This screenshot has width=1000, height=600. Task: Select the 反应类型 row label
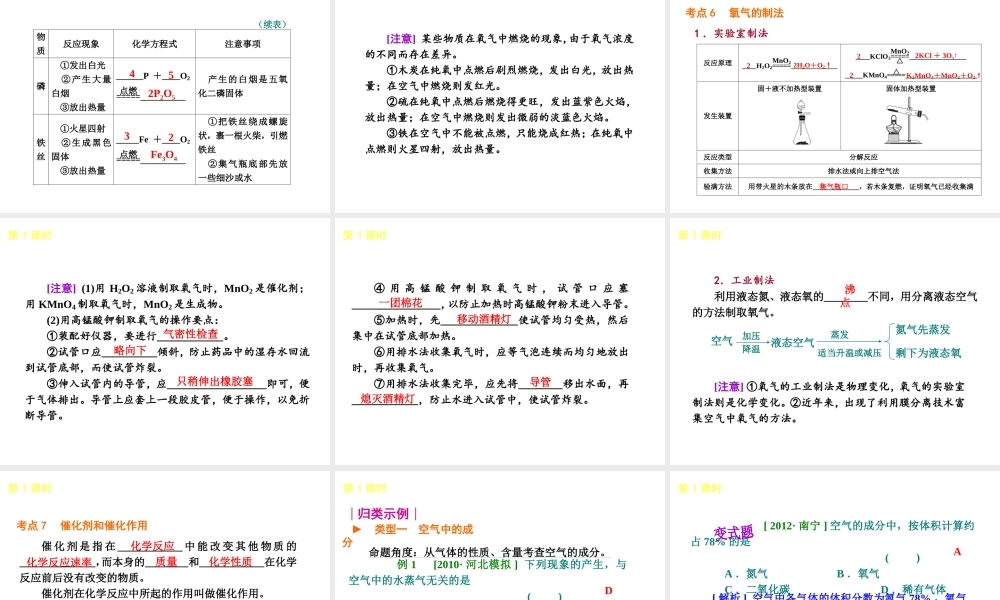(x=717, y=157)
